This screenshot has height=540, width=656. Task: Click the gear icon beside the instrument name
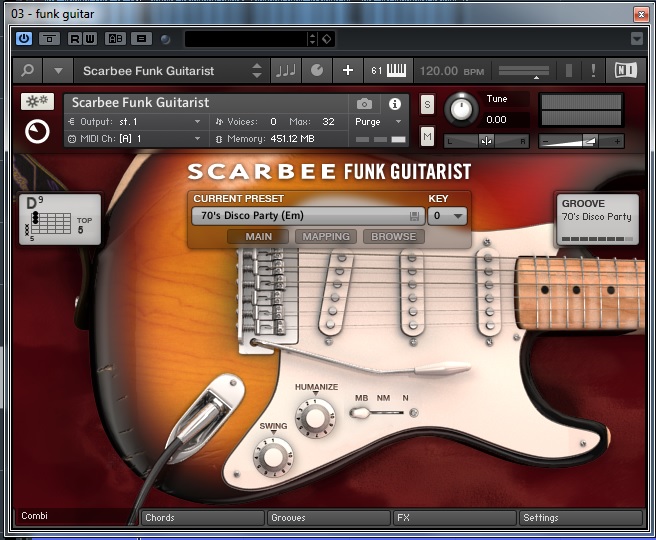click(x=37, y=103)
